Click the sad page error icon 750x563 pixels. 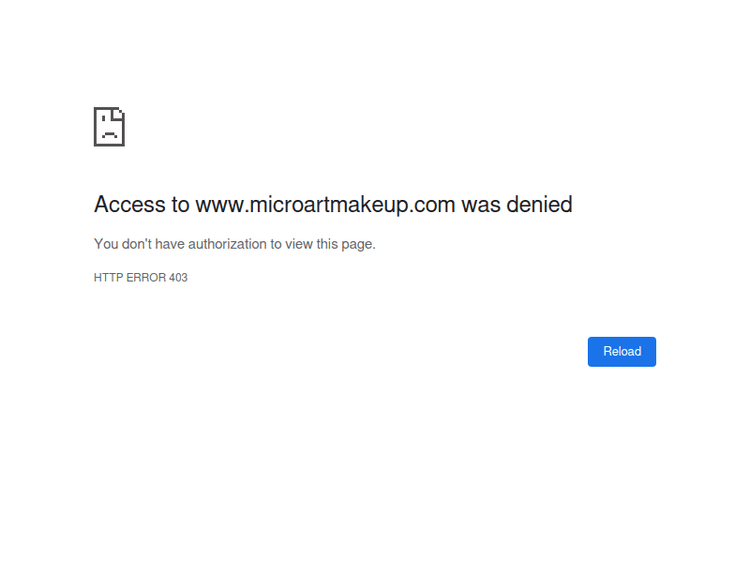pyautogui.click(x=109, y=127)
